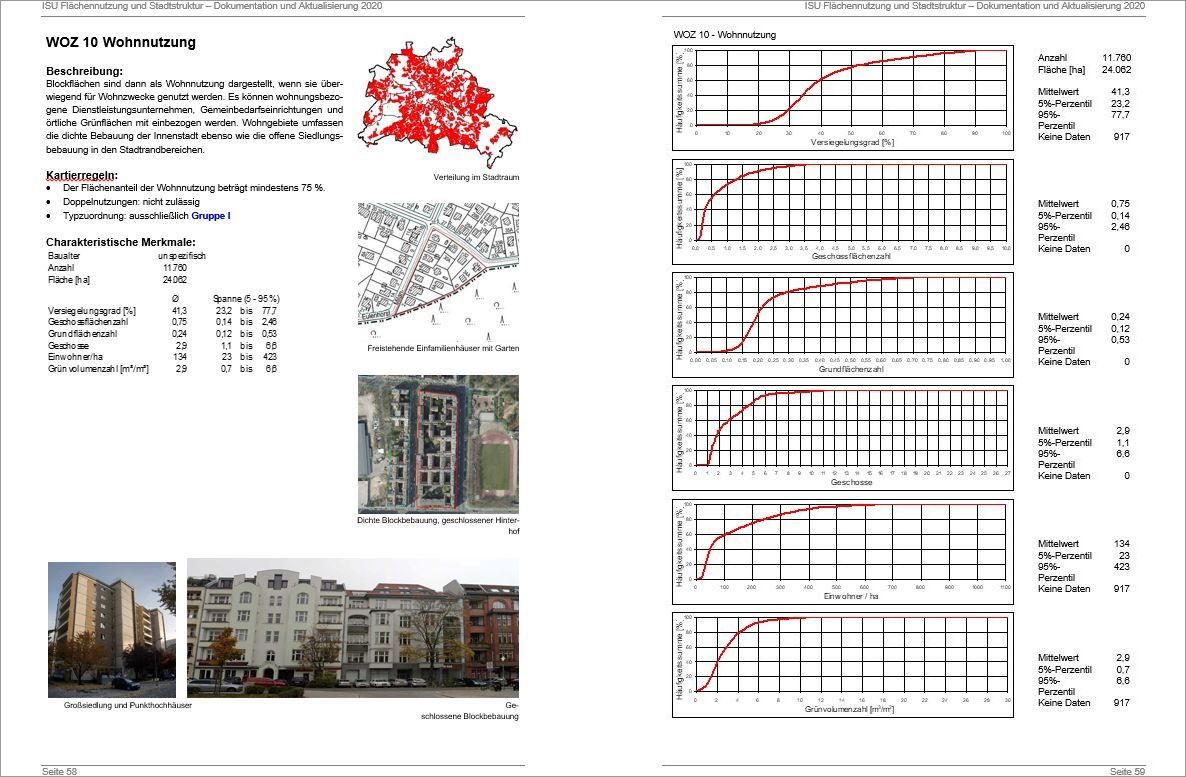Open the high-rise tower photo
The width and height of the screenshot is (1186, 777).
tap(112, 629)
